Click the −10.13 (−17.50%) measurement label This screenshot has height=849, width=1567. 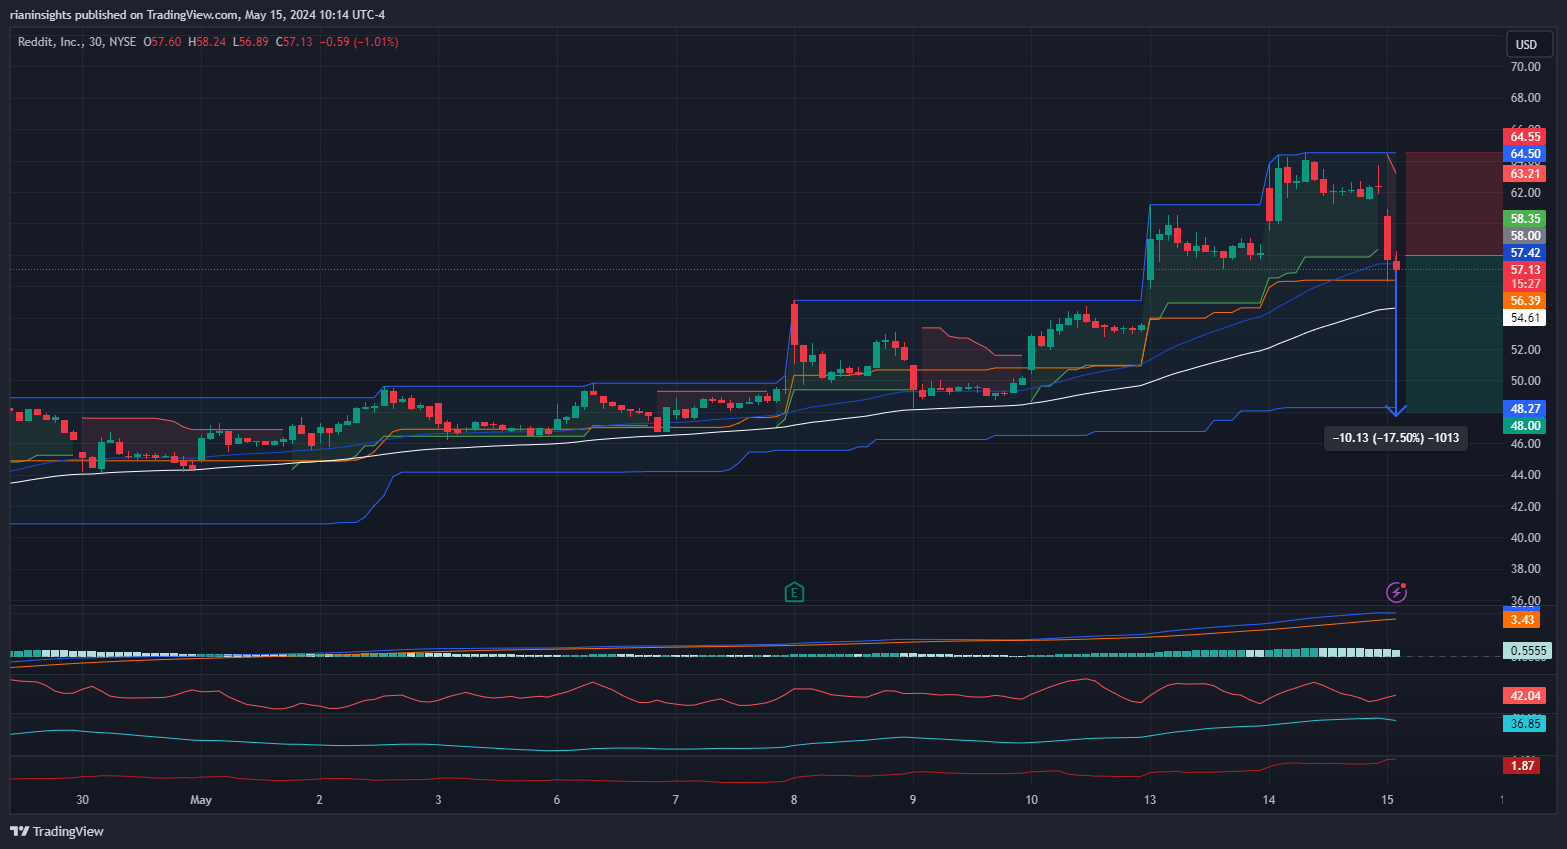coord(1396,438)
